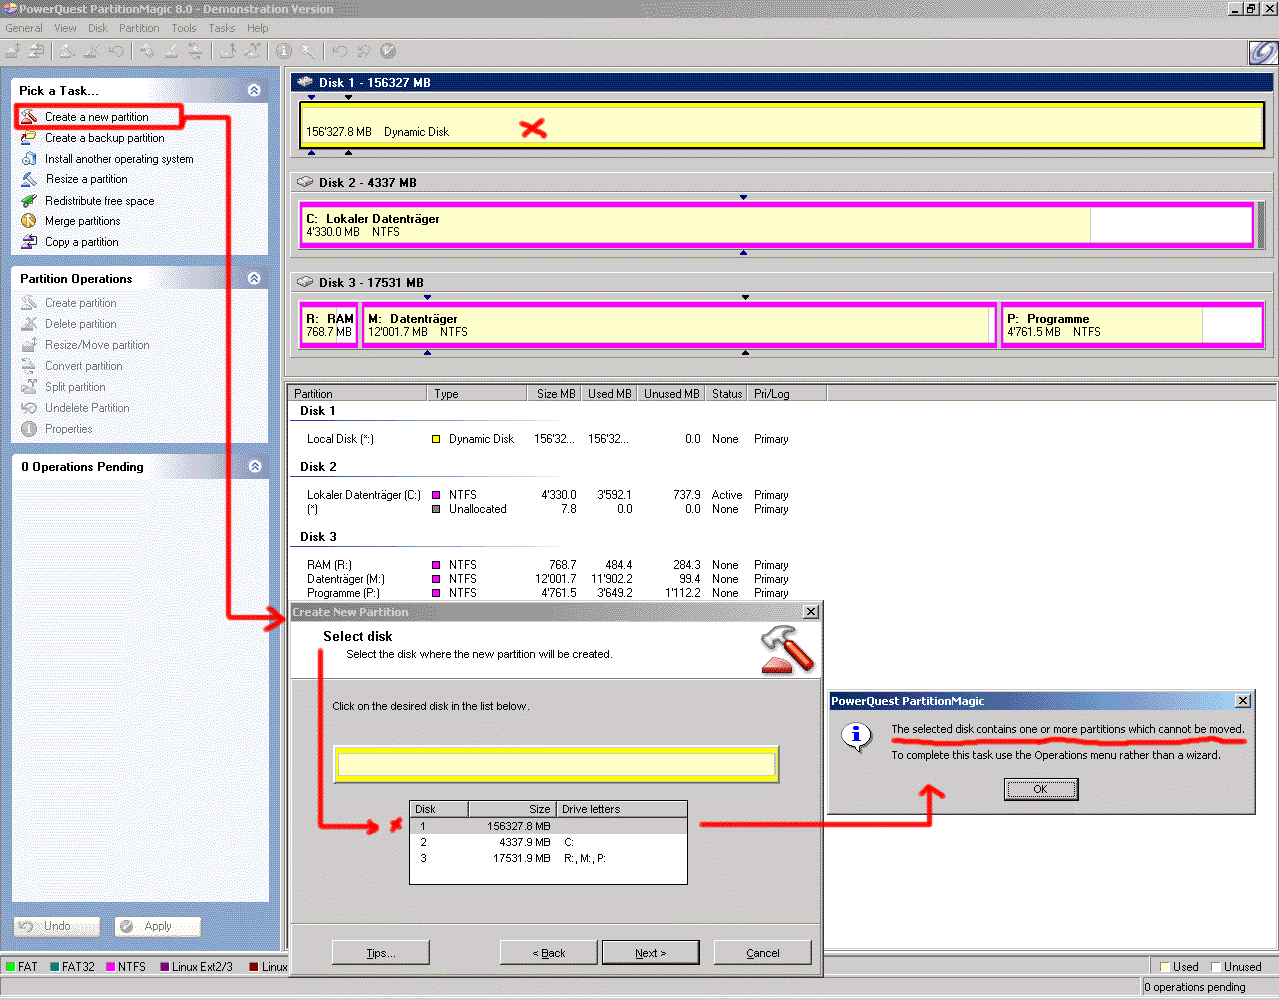The width and height of the screenshot is (1279, 1000).
Task: Launch Install another operating system task
Action: coord(119,159)
